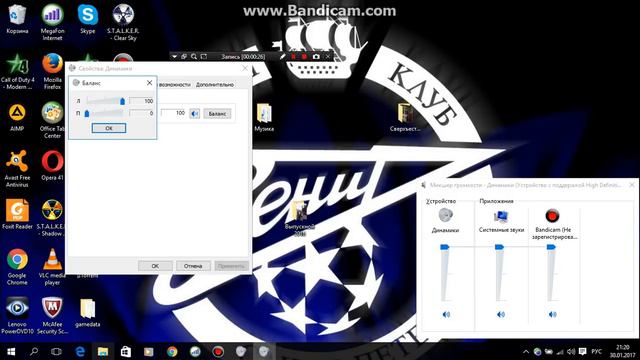Mute Bandicam in volume mixer
This screenshot has width=640, height=360.
point(552,314)
